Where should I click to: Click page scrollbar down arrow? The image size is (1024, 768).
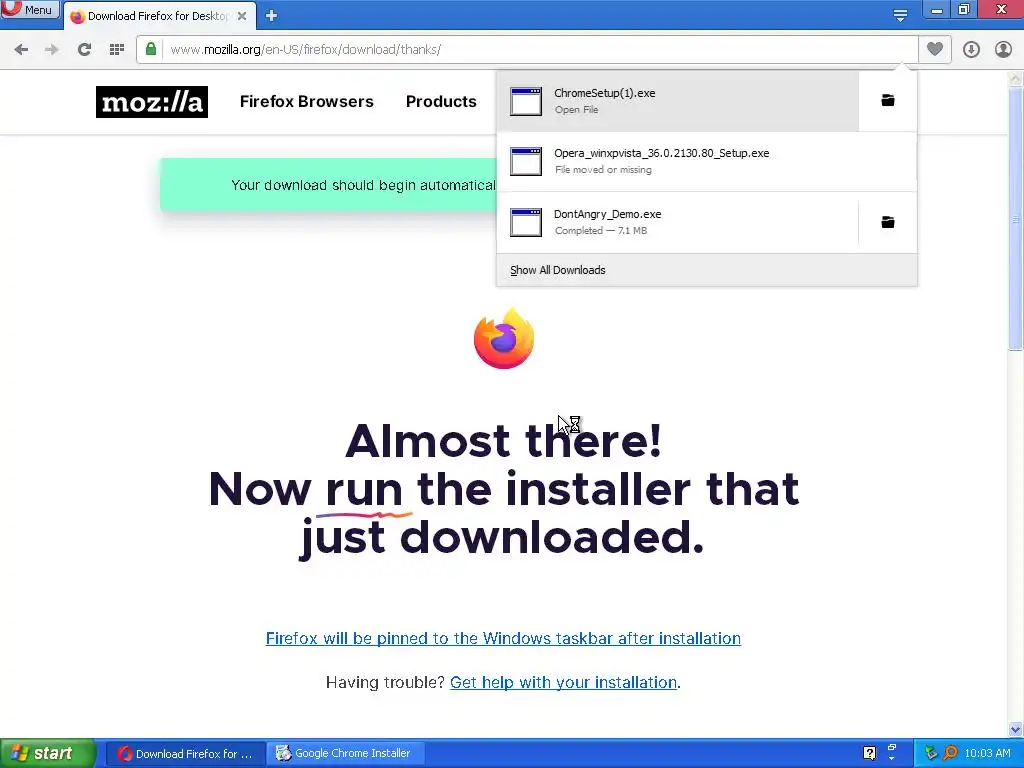tap(1016, 729)
